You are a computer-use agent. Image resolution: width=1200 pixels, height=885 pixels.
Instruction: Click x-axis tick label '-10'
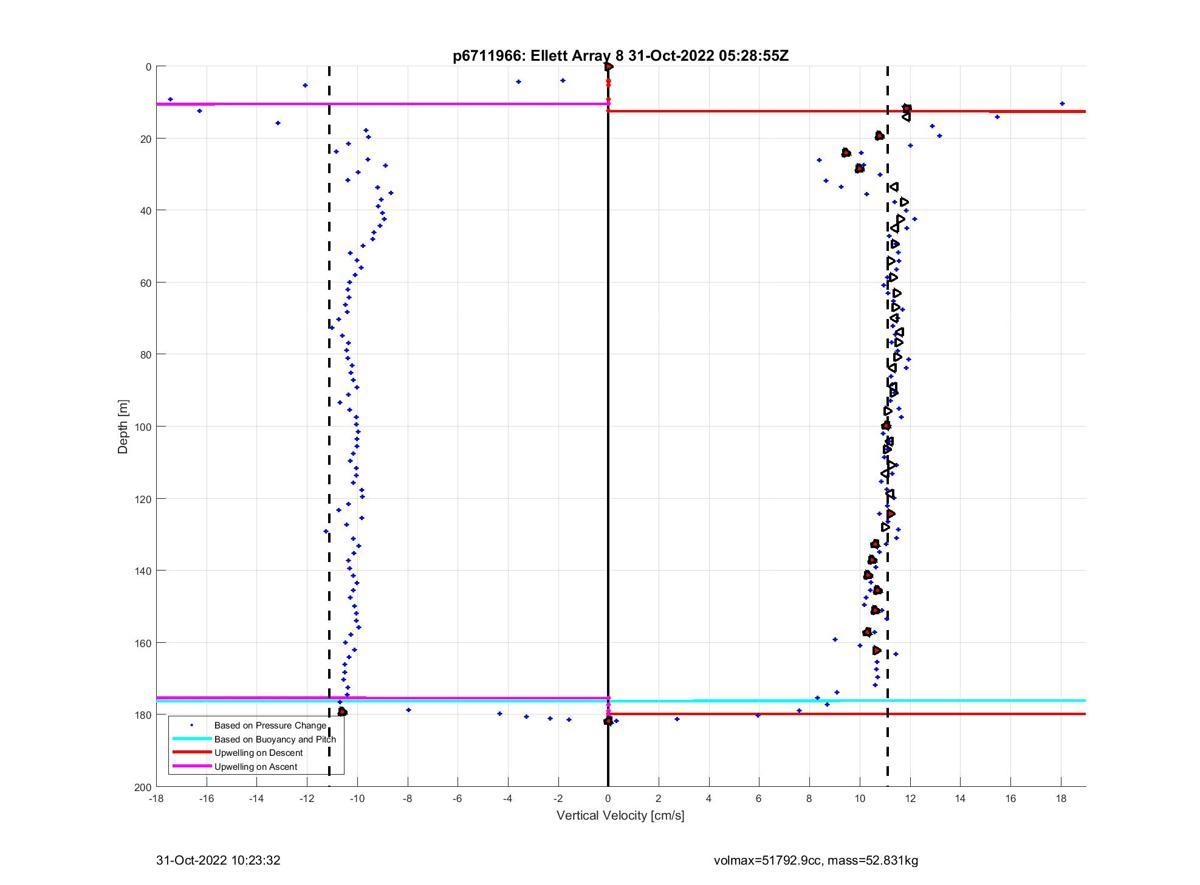click(357, 799)
